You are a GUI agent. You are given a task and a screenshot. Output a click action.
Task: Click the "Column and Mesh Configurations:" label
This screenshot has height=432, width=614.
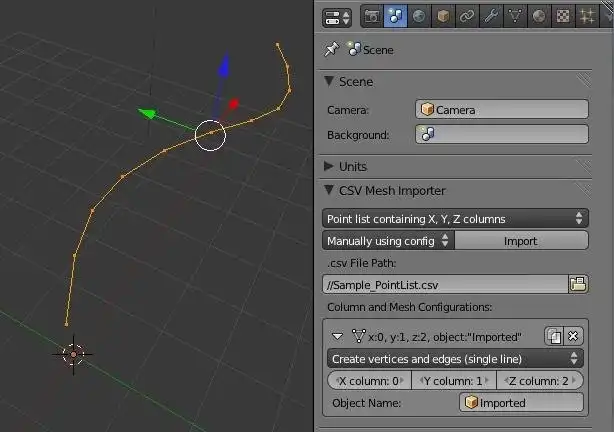click(409, 307)
